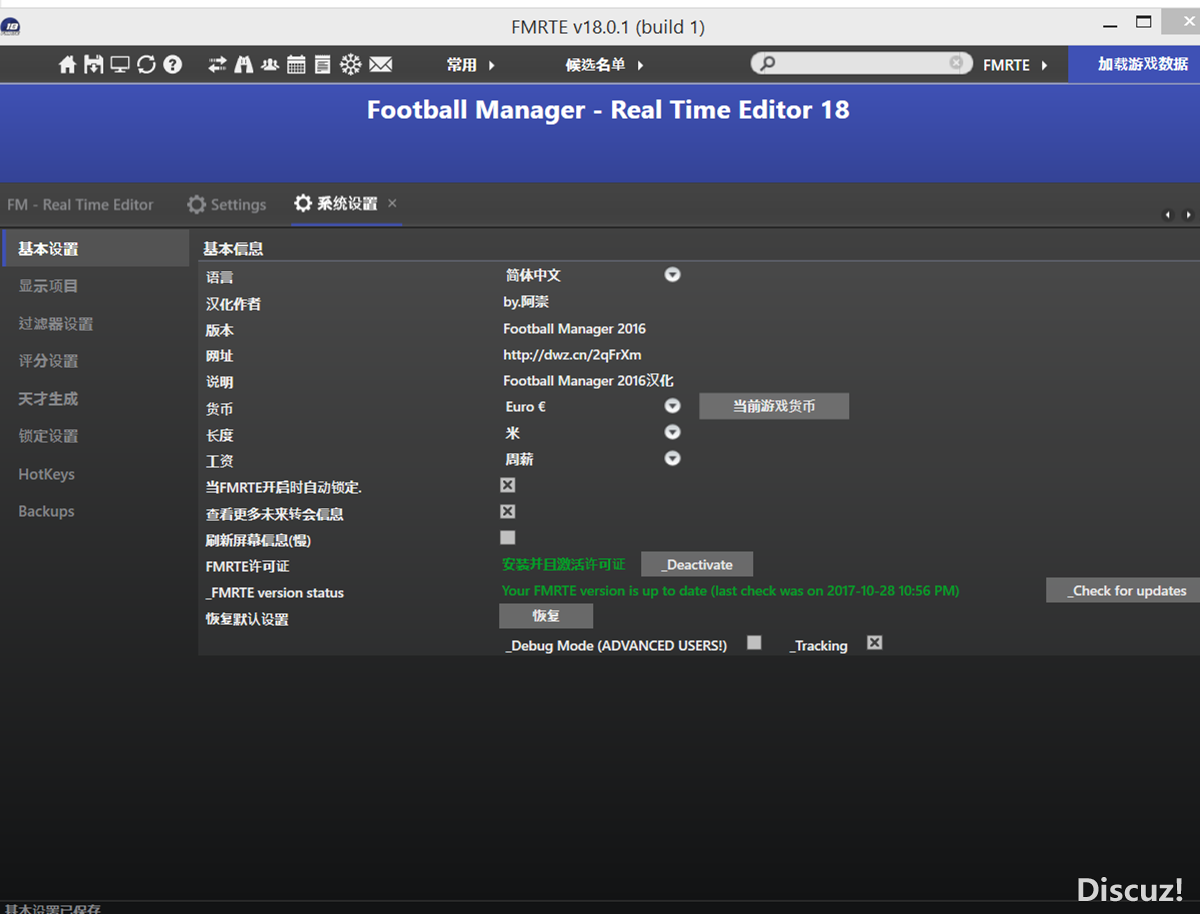Viewport: 1200px width, 914px height.
Task: Click the _Deactivate license button
Action: 697,564
